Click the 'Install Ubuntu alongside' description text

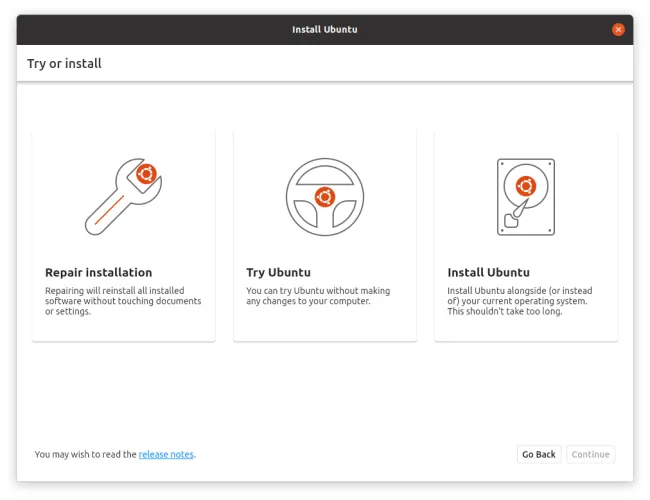coord(518,301)
